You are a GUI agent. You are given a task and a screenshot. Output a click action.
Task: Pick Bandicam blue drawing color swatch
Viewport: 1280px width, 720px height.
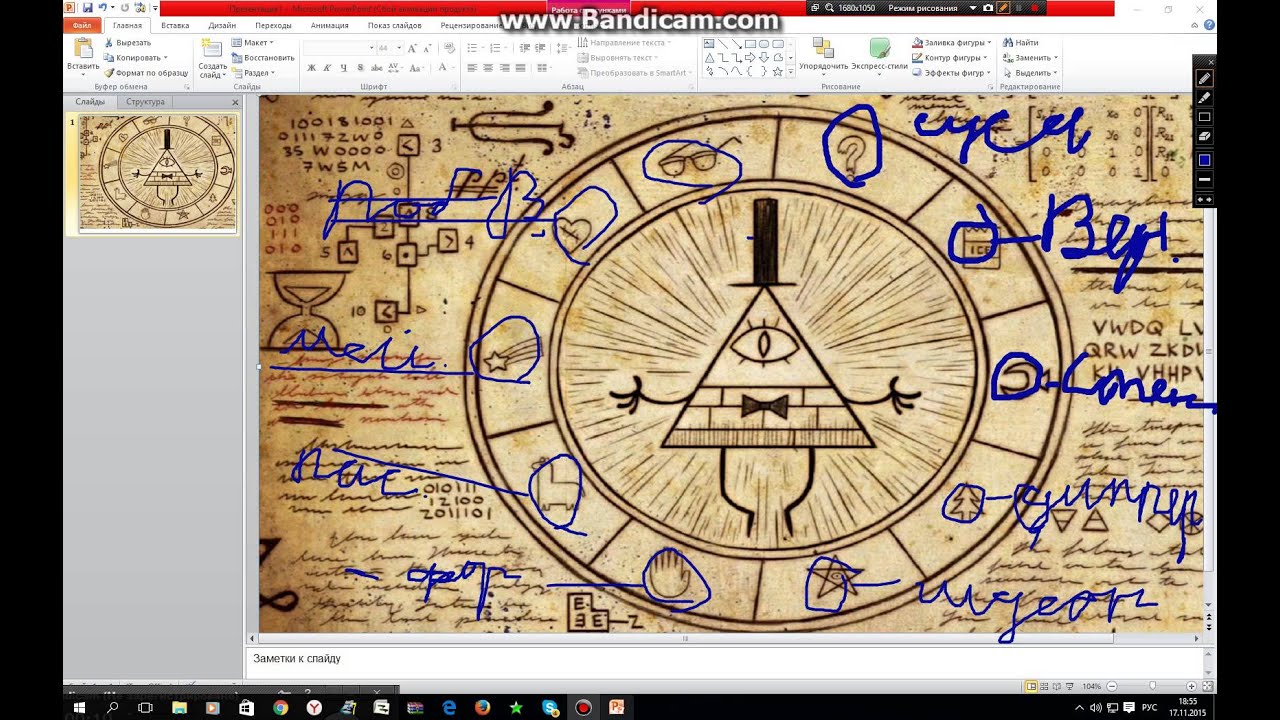click(x=1204, y=160)
